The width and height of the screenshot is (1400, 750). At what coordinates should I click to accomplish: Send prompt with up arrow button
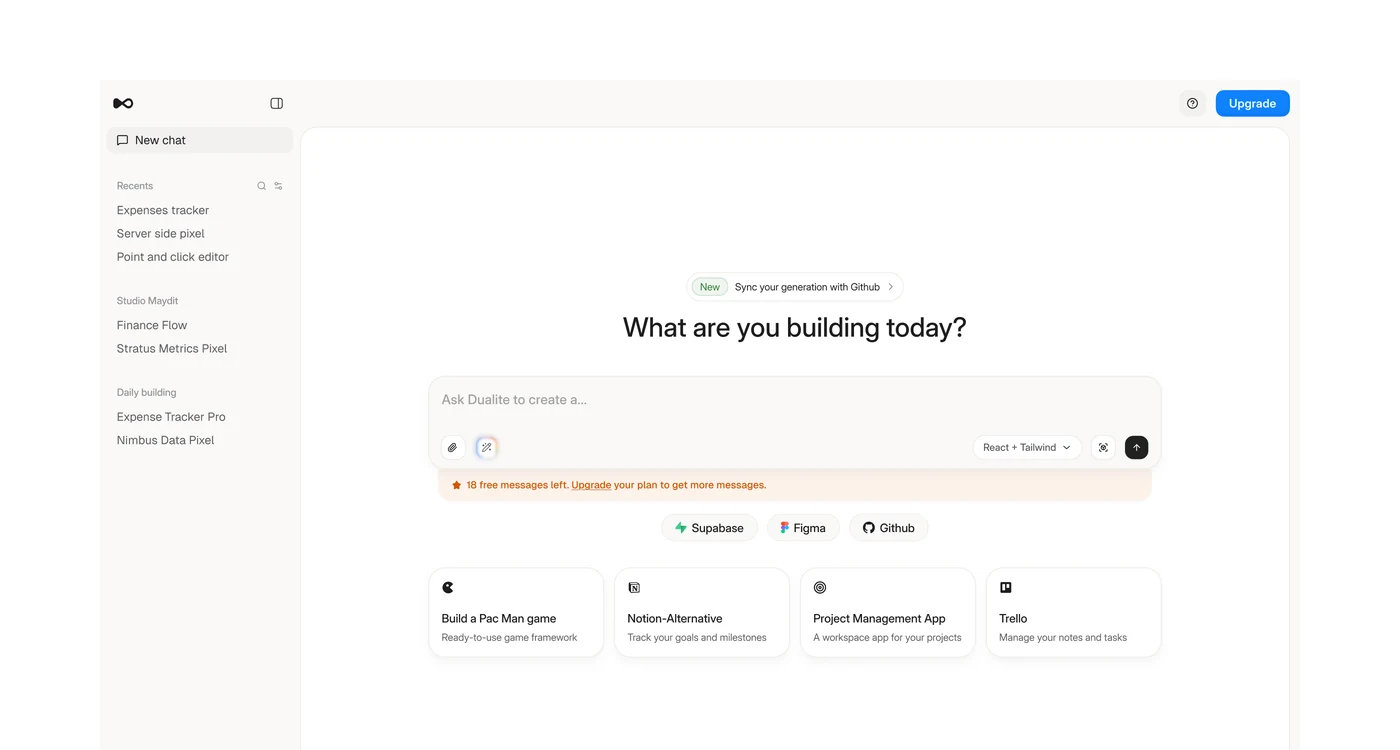click(1136, 448)
